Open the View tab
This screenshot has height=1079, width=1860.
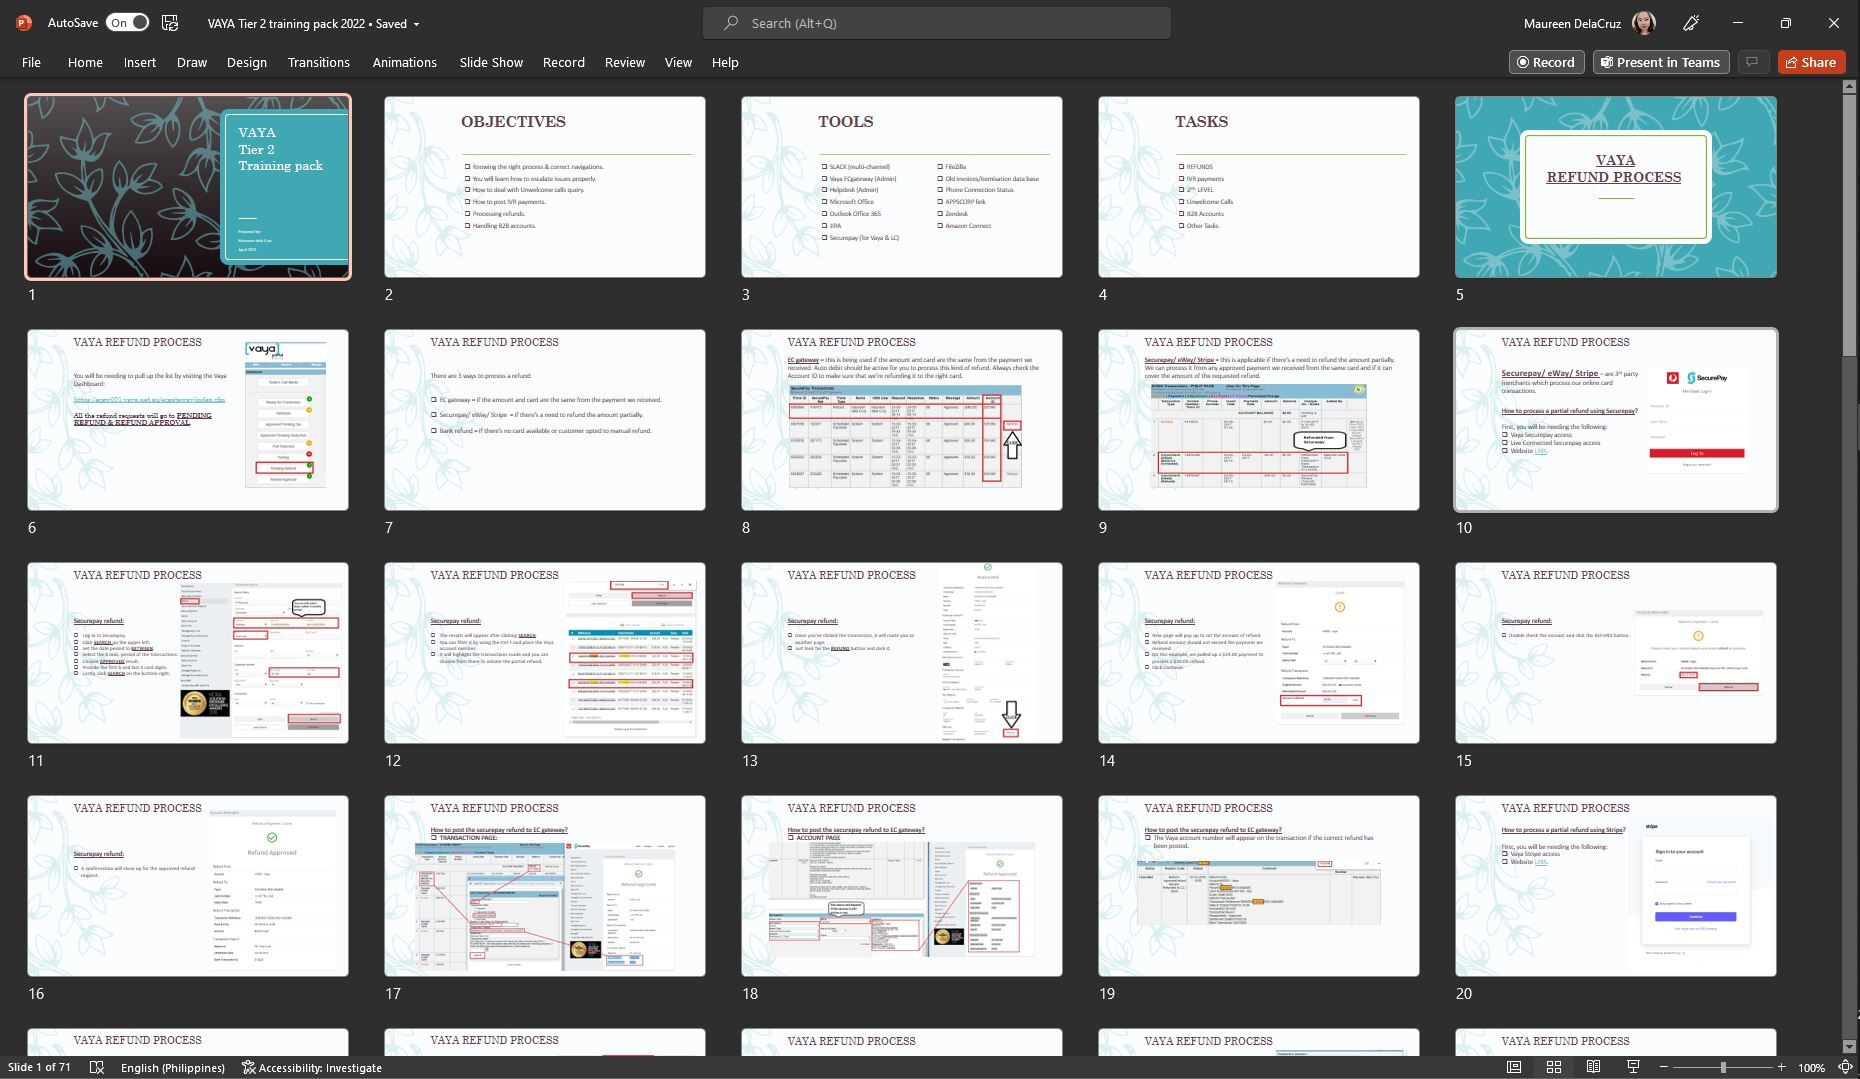678,62
